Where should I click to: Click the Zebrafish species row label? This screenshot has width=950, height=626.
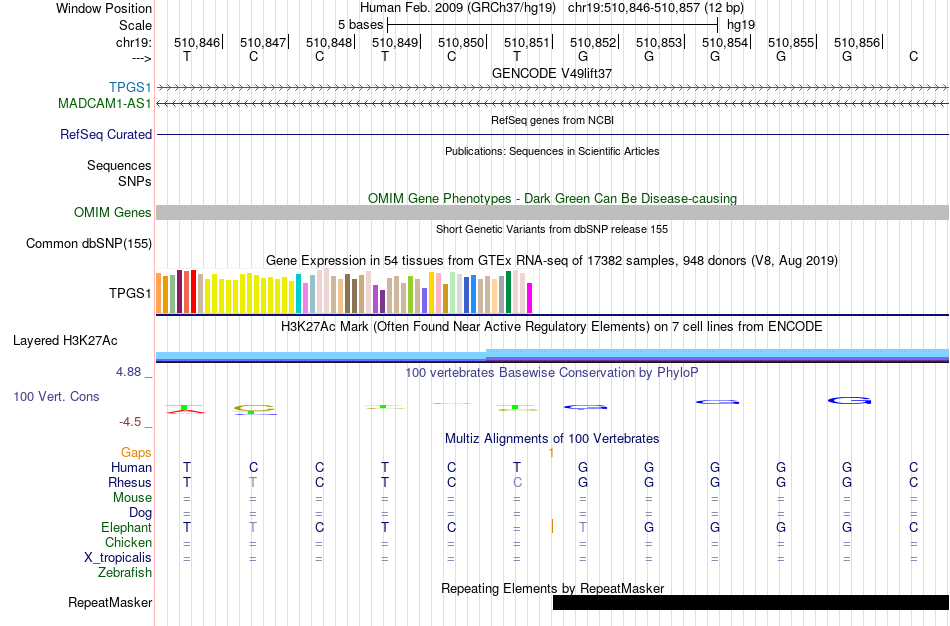click(x=125, y=572)
